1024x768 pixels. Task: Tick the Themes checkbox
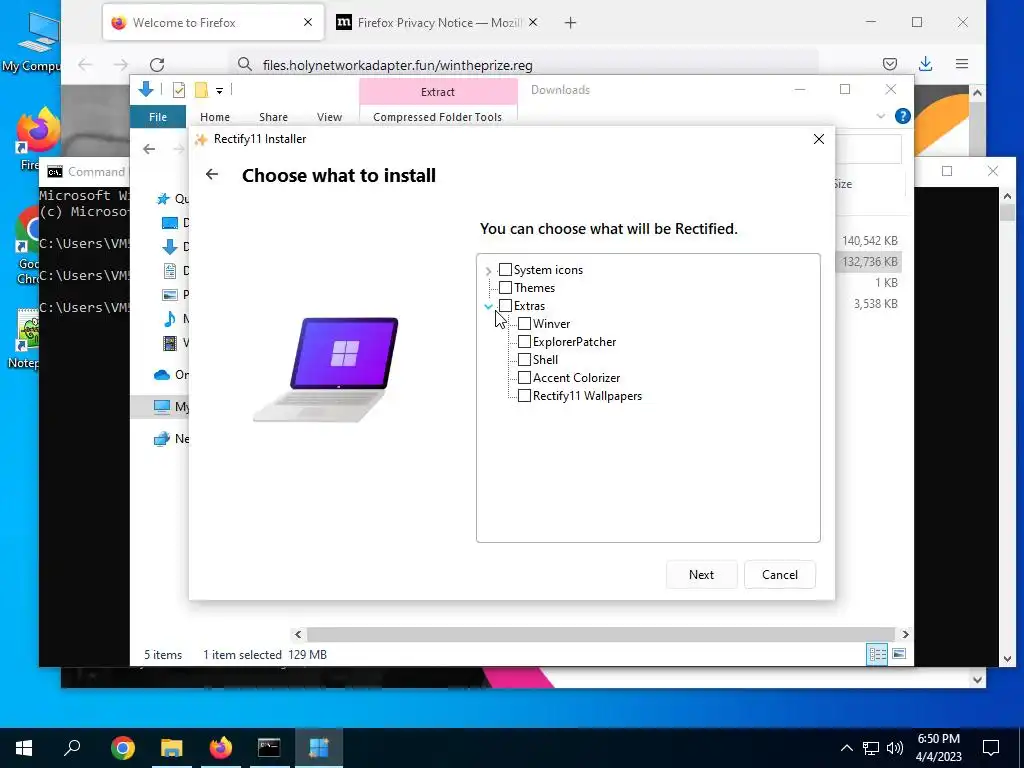(x=505, y=288)
